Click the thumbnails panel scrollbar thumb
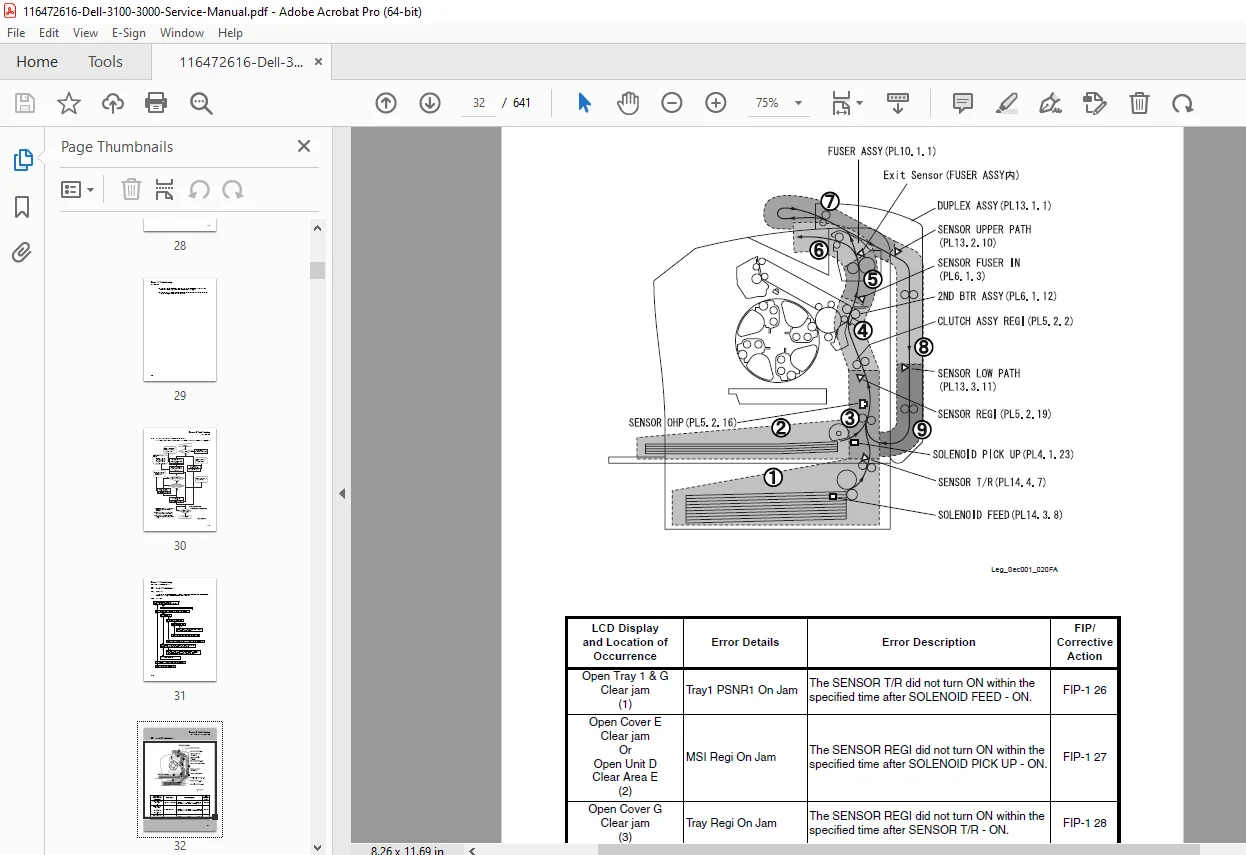The width and height of the screenshot is (1246, 855). [x=318, y=270]
